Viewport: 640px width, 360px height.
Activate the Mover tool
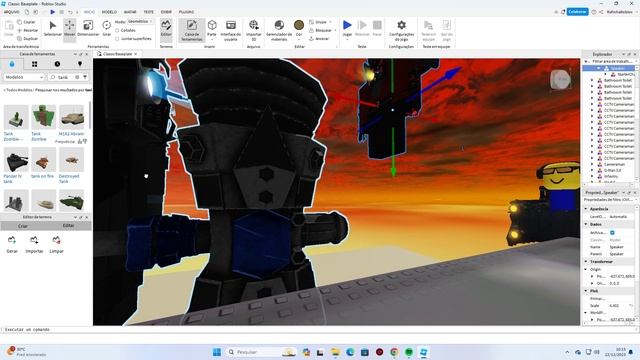coord(69,29)
